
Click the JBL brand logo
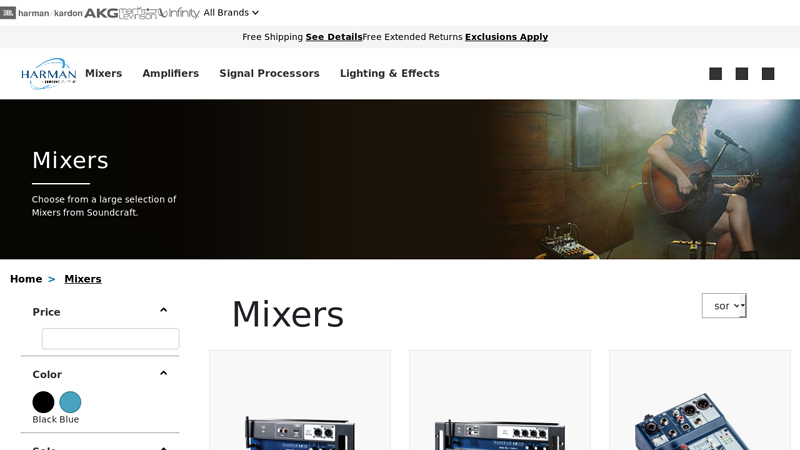(x=8, y=13)
